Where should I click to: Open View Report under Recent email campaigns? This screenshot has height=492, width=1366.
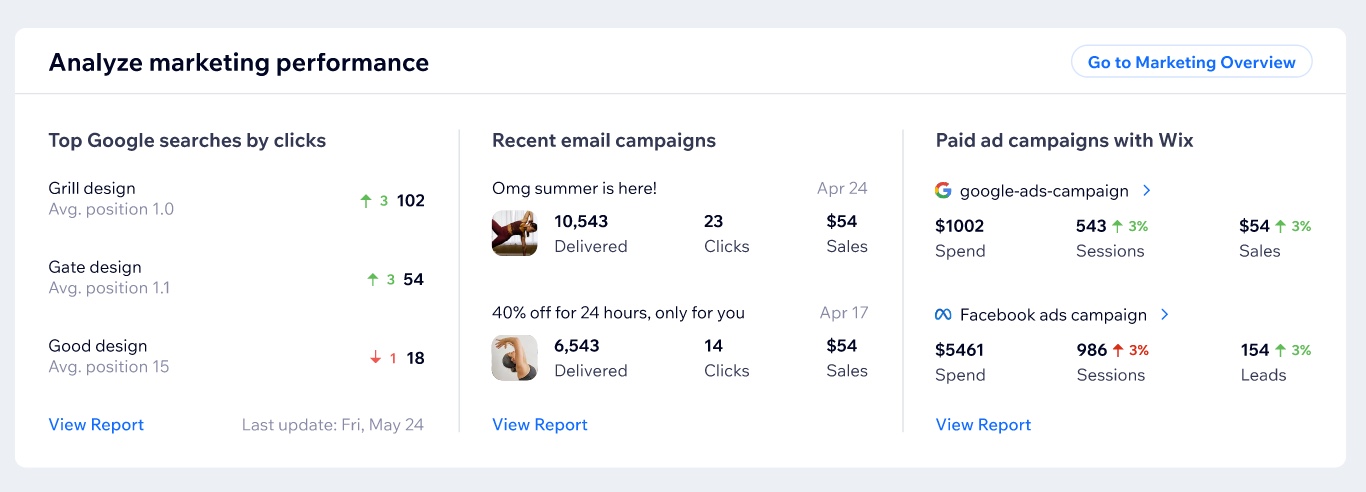pyautogui.click(x=540, y=425)
